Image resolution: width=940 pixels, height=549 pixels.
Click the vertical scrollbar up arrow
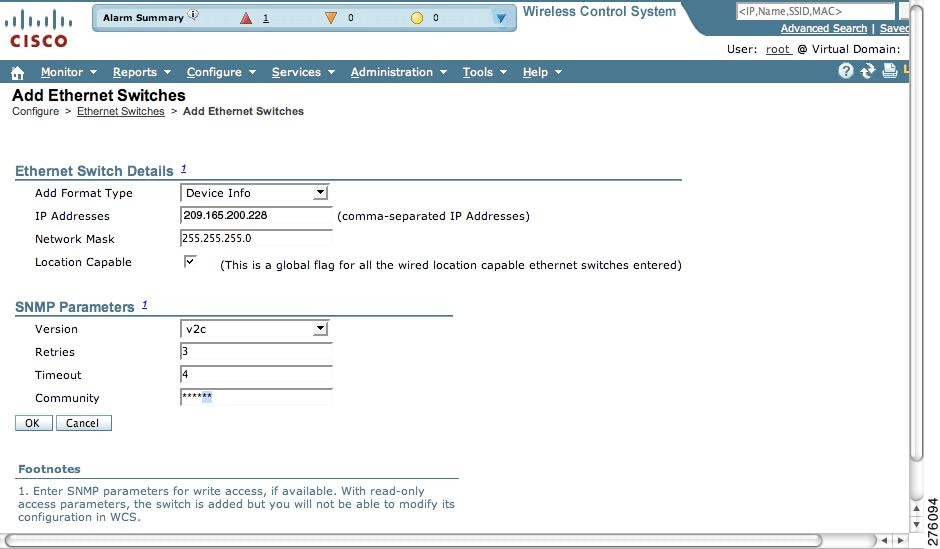pyautogui.click(x=917, y=508)
